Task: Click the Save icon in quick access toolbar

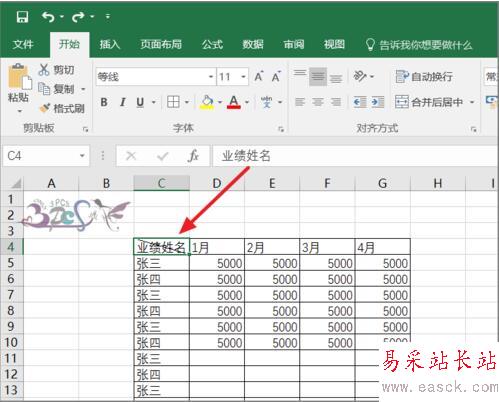Action: point(22,17)
